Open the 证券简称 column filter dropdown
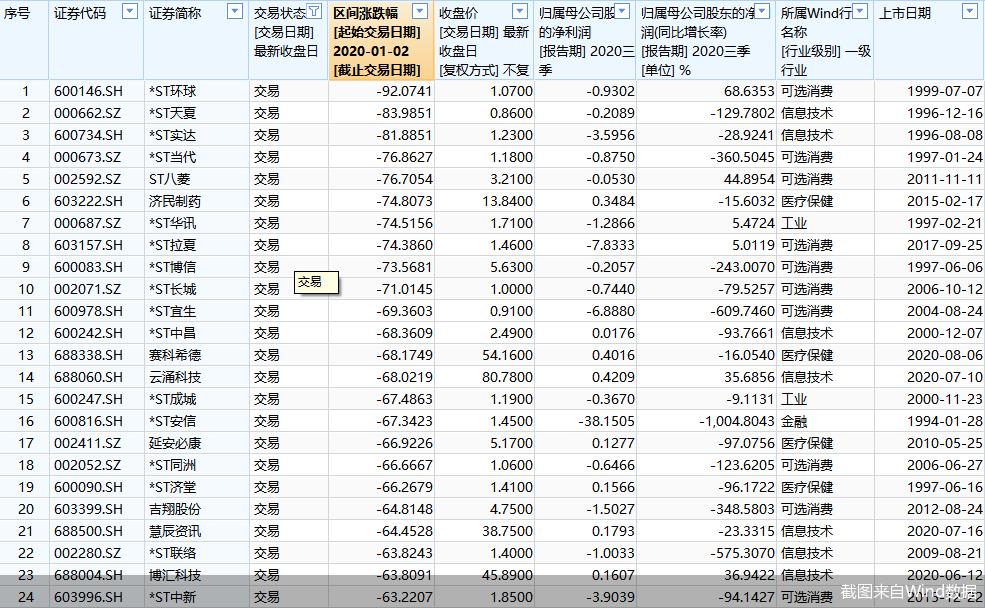Image resolution: width=985 pixels, height=608 pixels. (234, 11)
